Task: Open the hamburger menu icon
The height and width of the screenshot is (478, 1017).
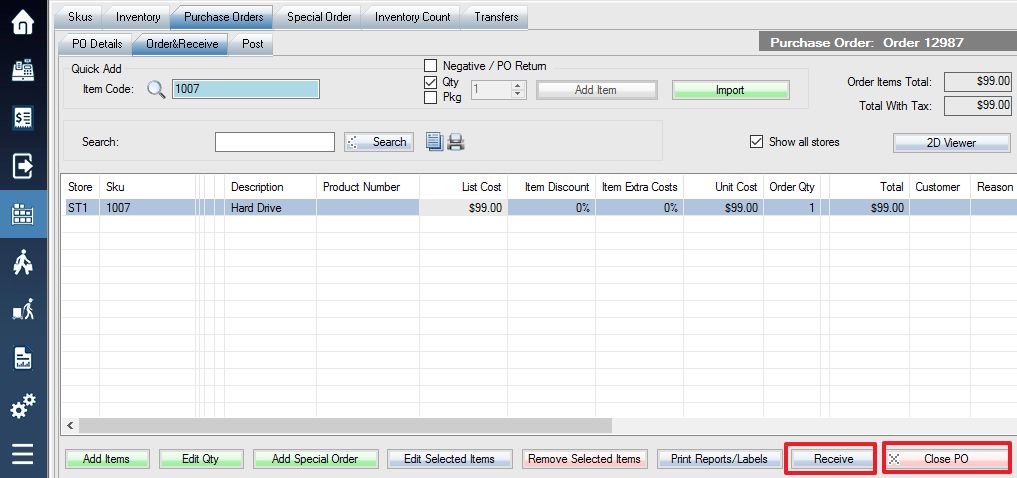Action: 23,454
